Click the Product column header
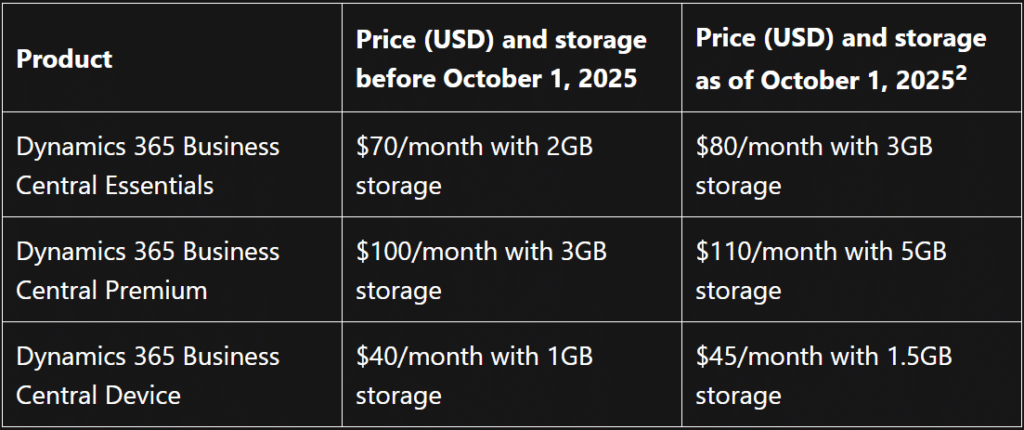The image size is (1024, 430). coord(65,58)
